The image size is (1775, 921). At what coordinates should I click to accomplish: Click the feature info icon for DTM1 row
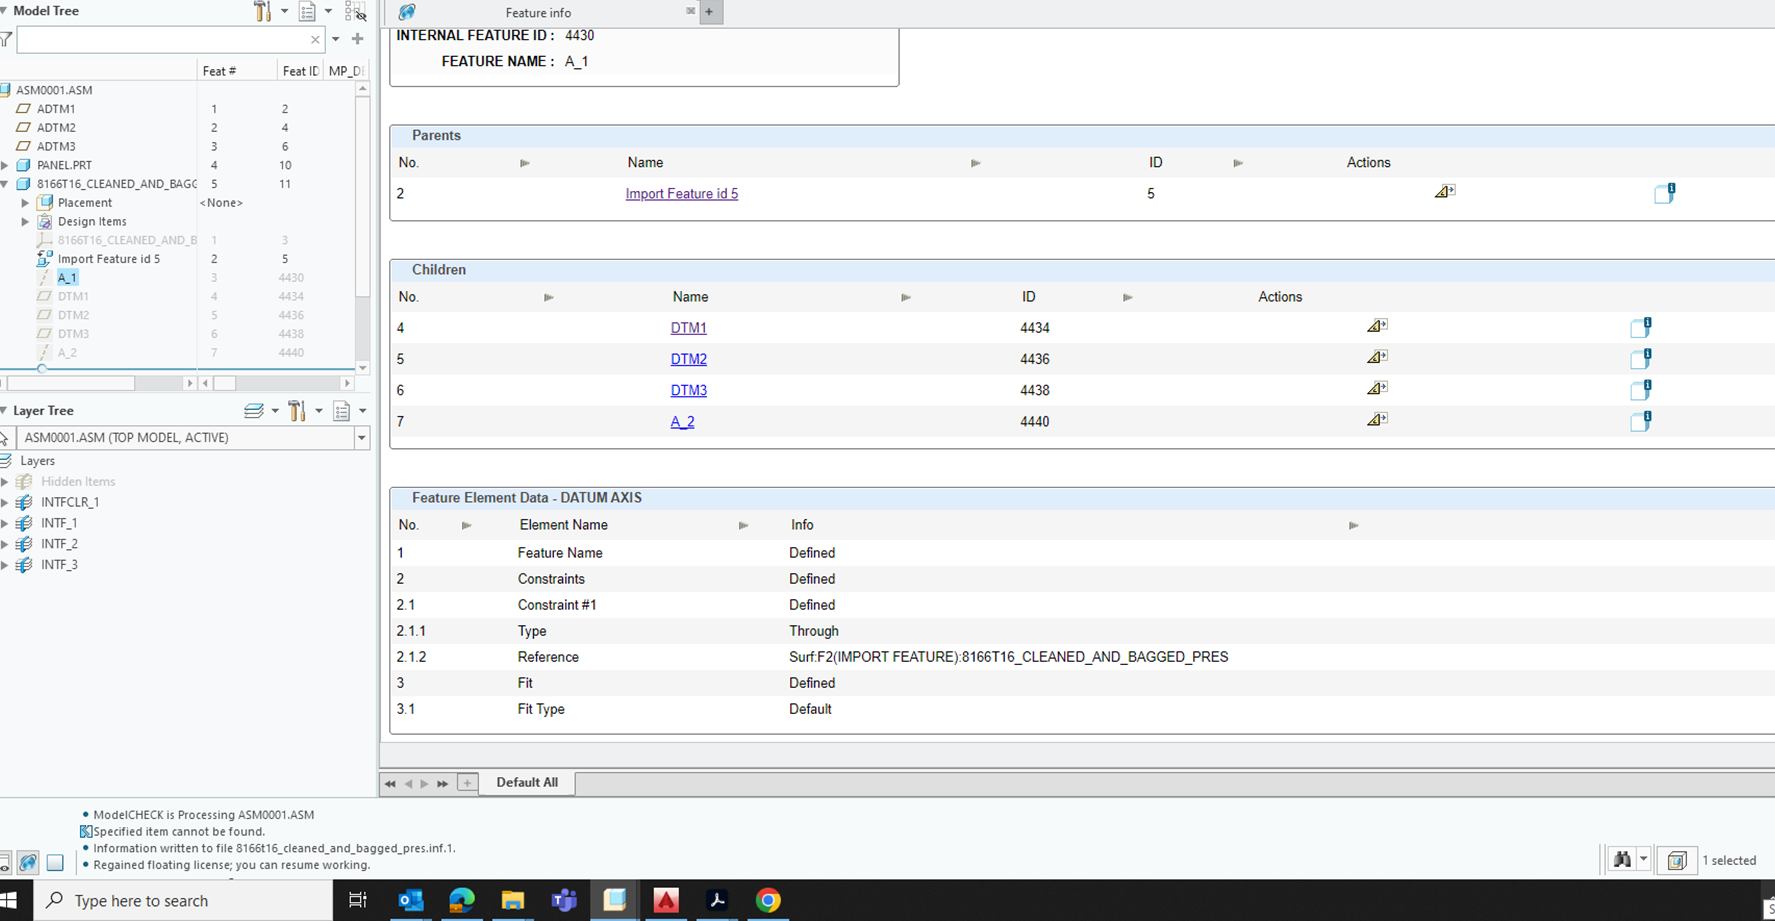click(1376, 327)
